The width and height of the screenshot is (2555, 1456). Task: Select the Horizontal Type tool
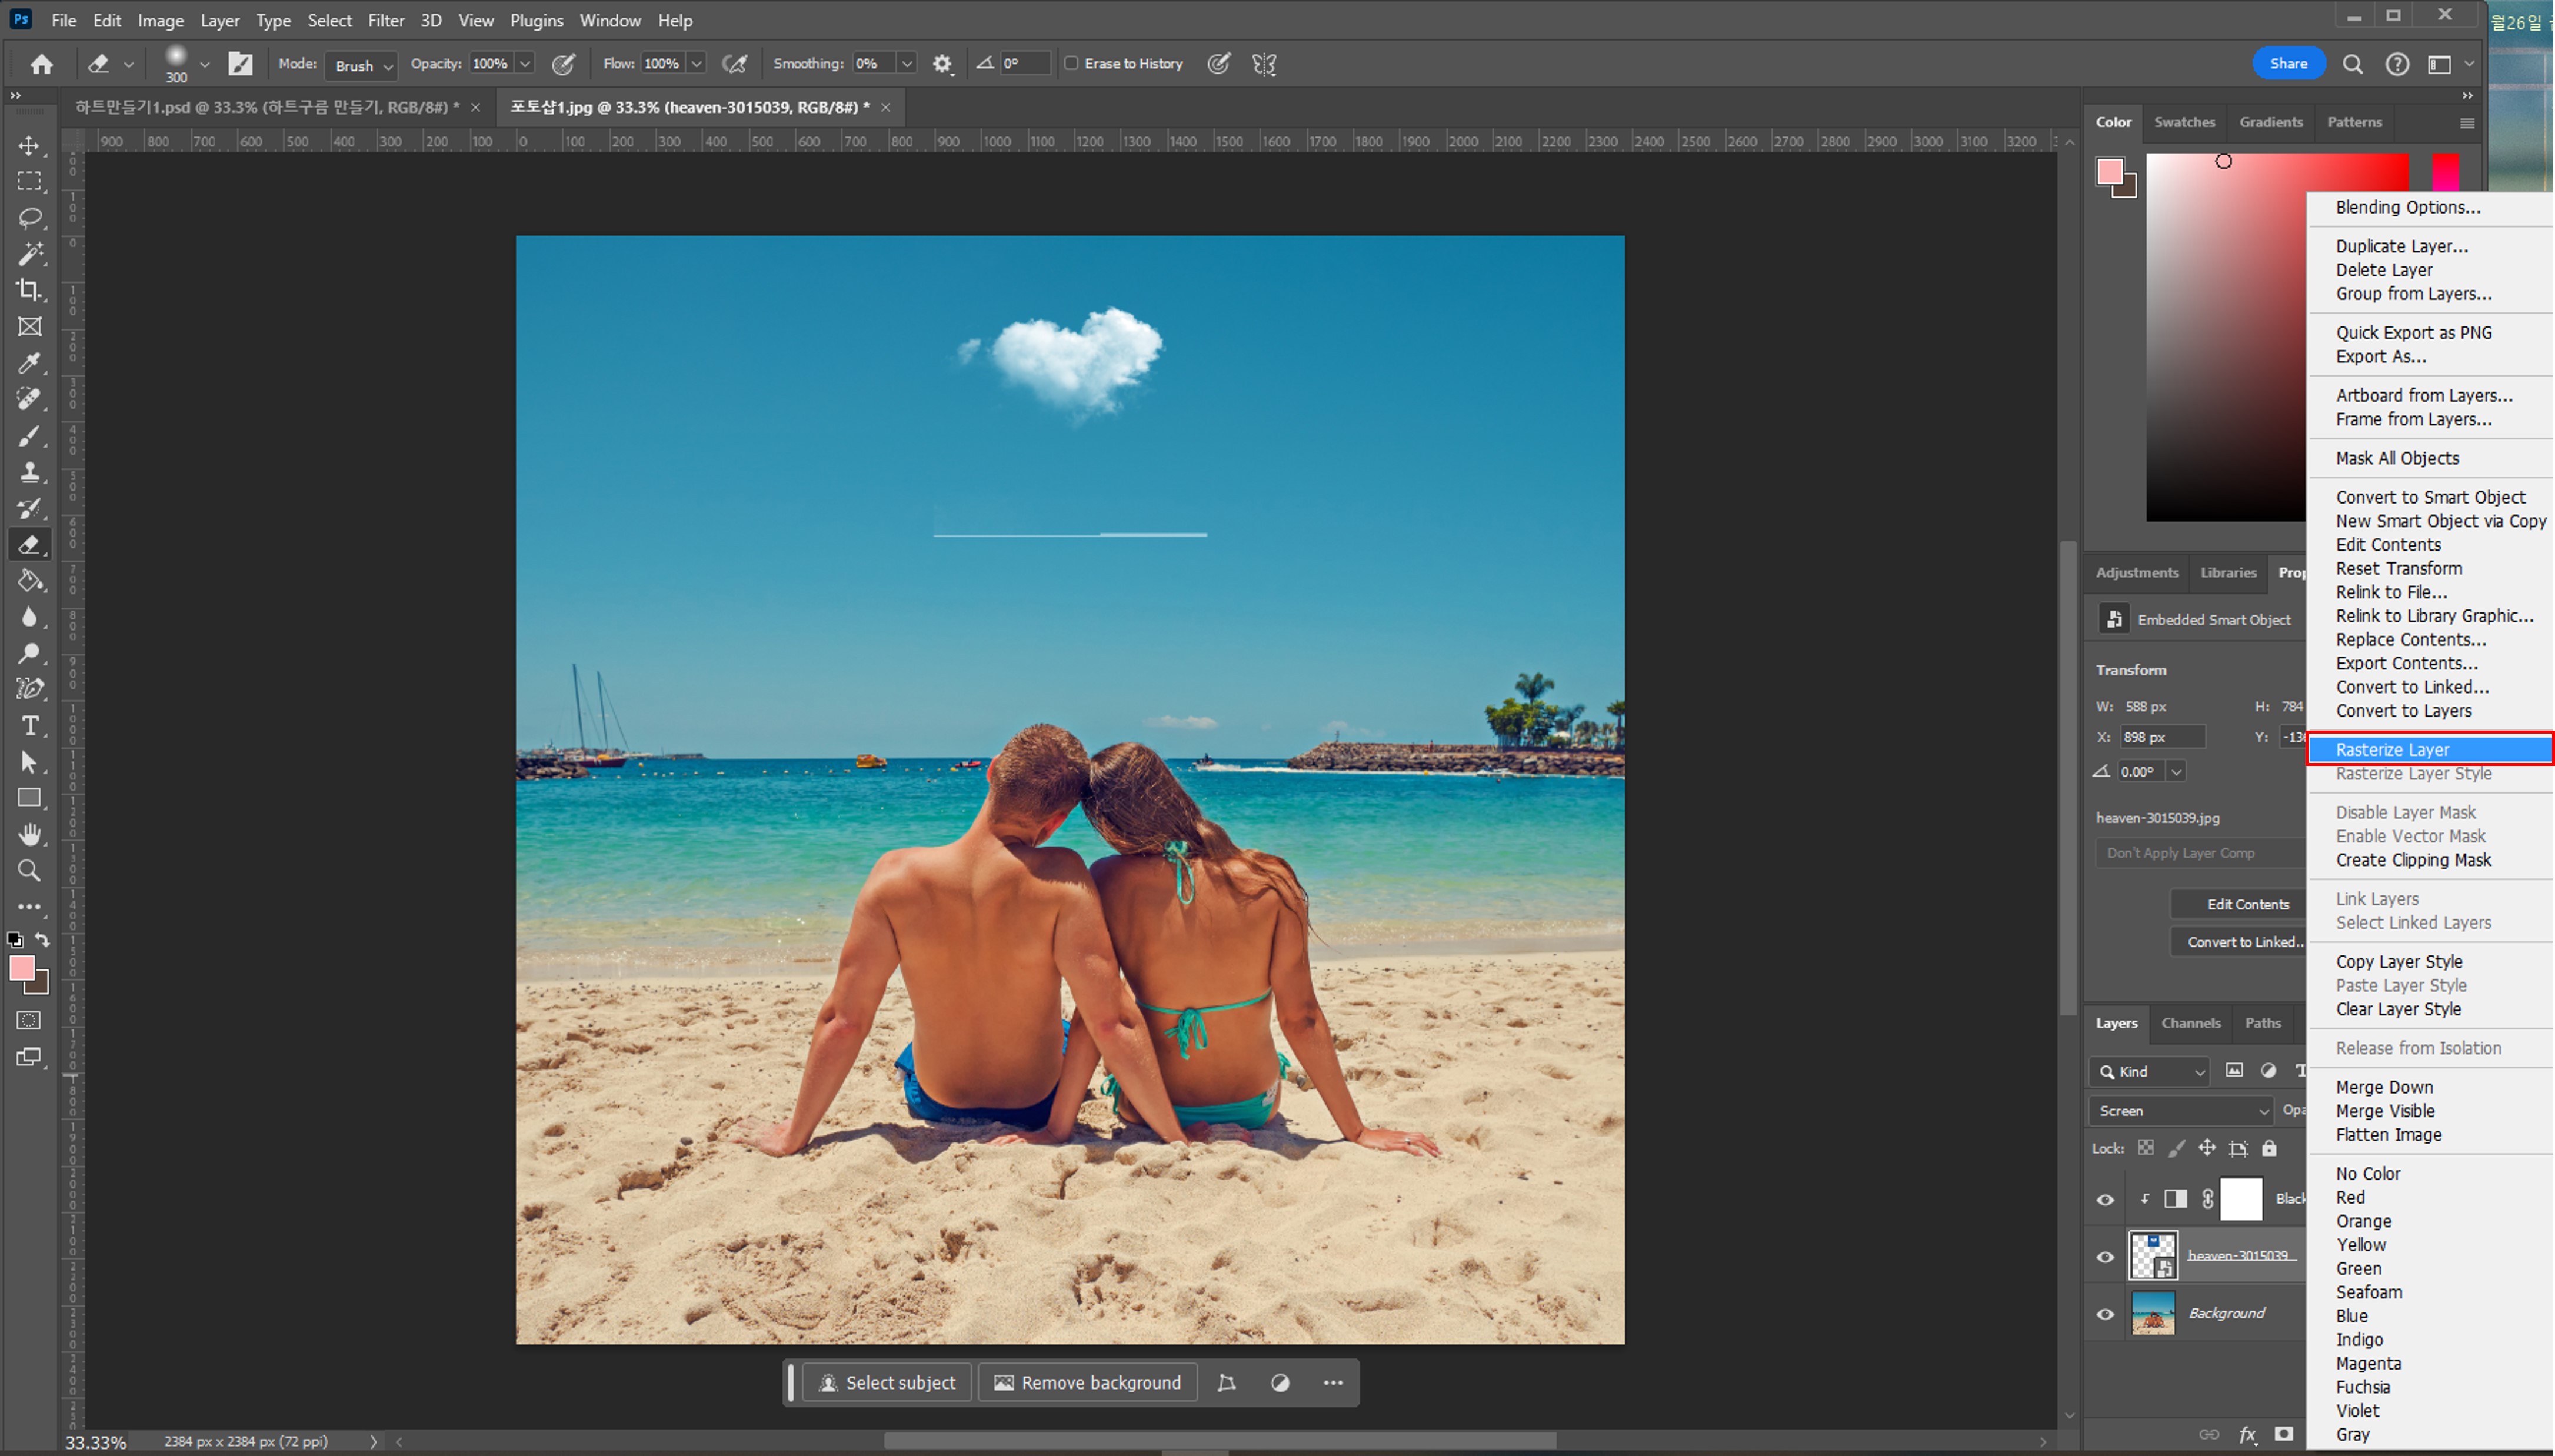[x=29, y=725]
